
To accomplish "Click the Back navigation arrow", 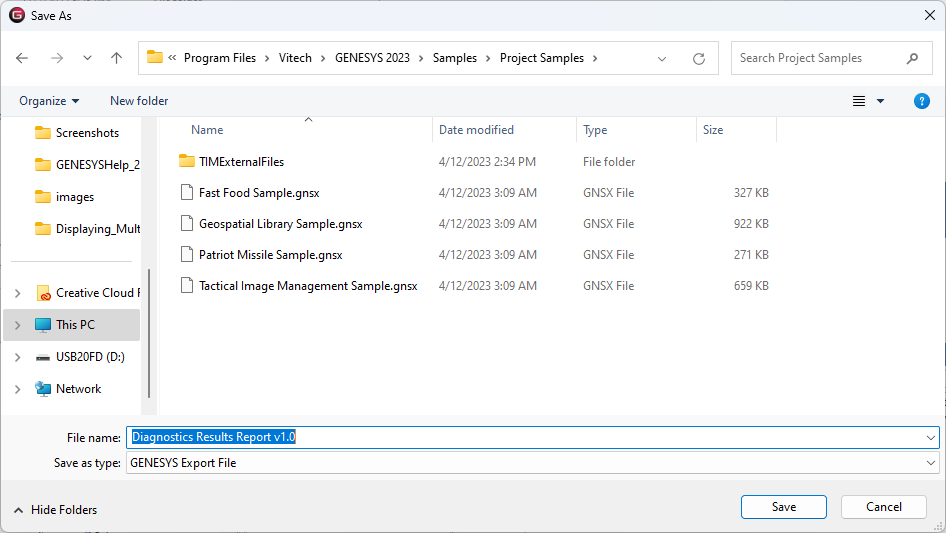I will pos(22,58).
